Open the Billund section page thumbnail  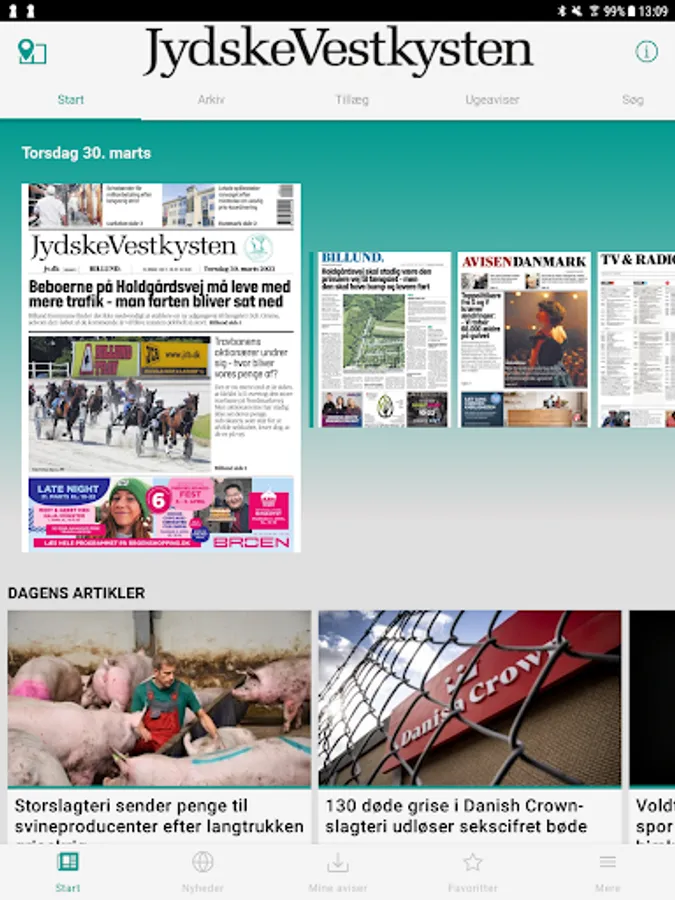[385, 339]
